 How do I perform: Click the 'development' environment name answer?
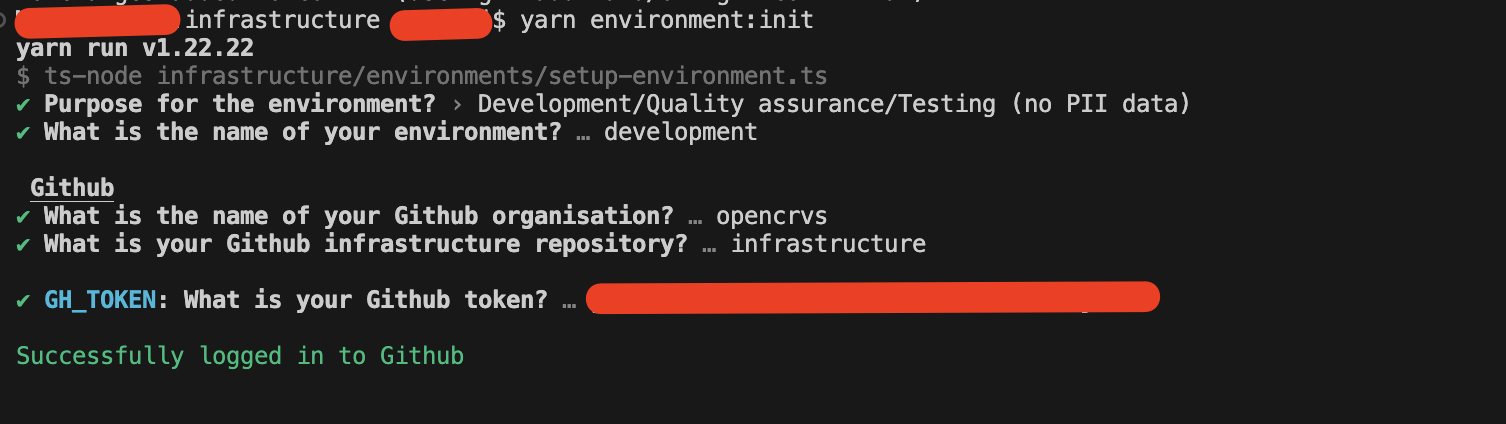coord(681,132)
